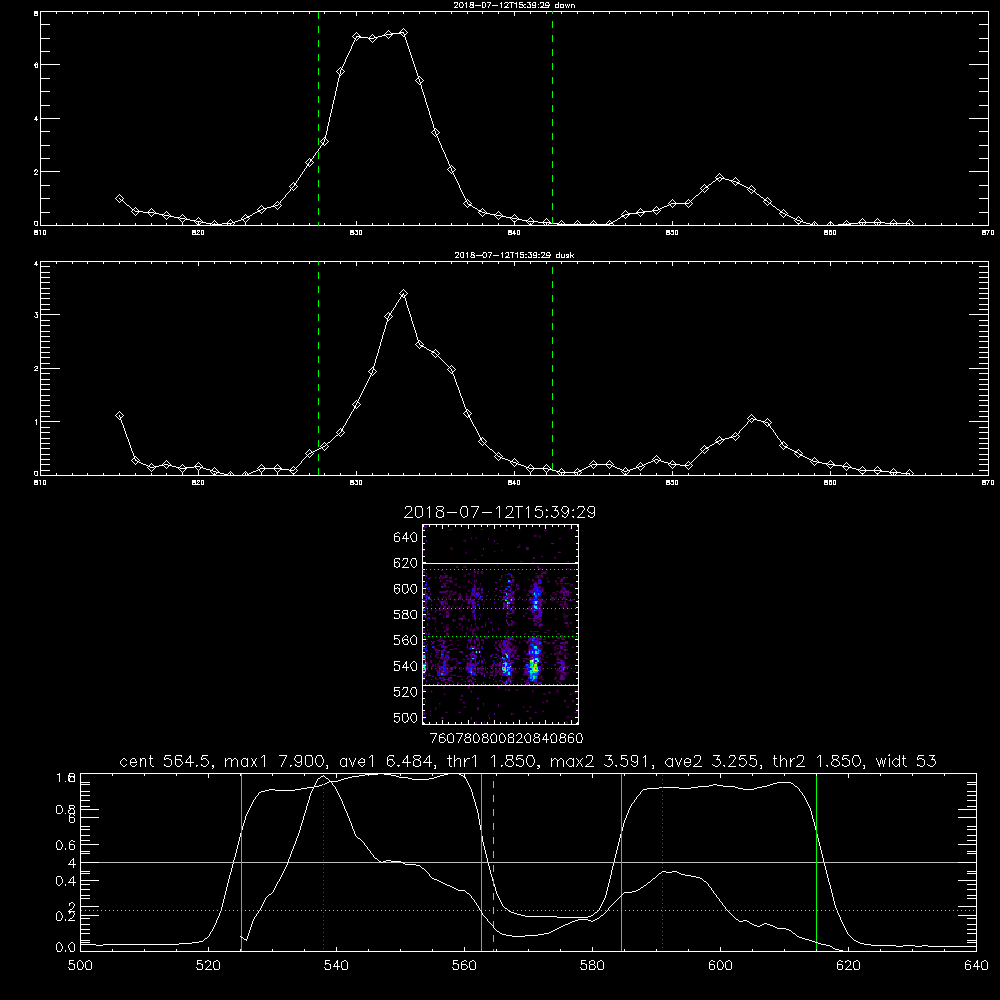Click the green vertical line near 615 in bottom plot
The height and width of the screenshot is (1000, 1000).
tap(816, 862)
